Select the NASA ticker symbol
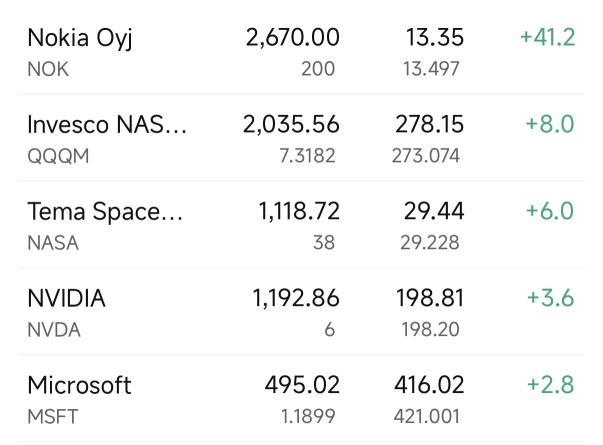 point(53,243)
